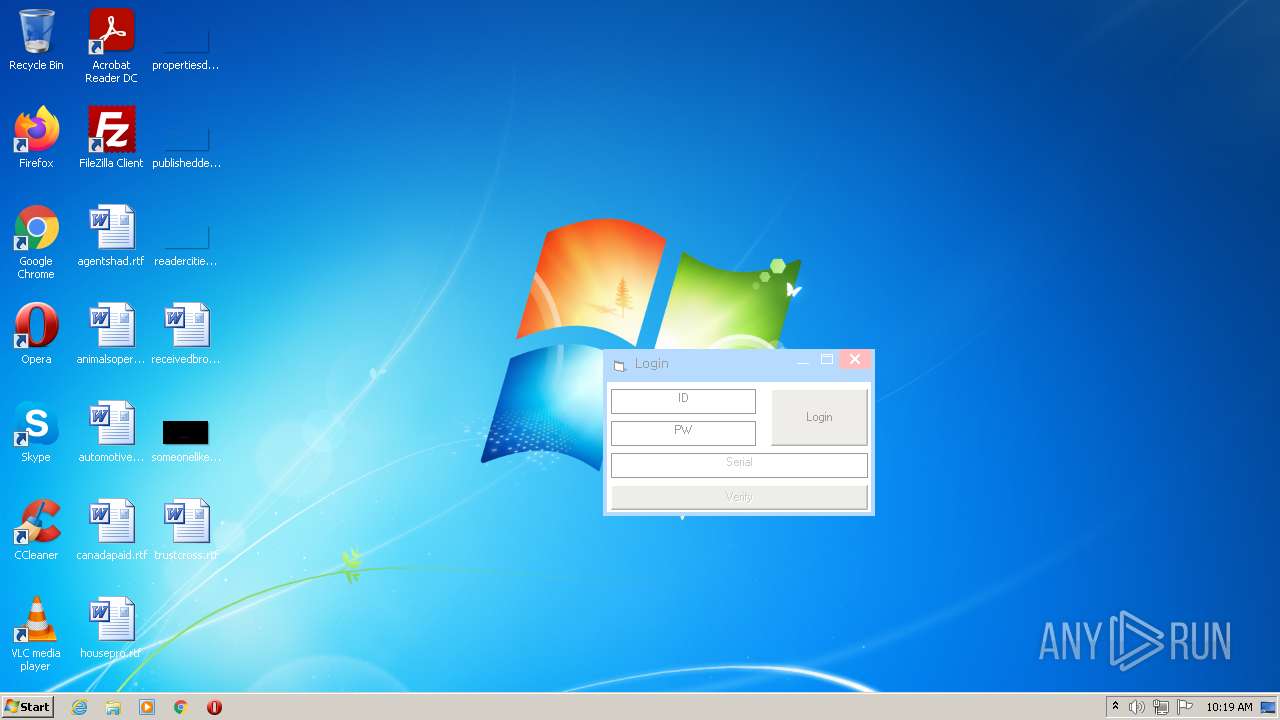Select the animalsoper document icon

point(111,334)
